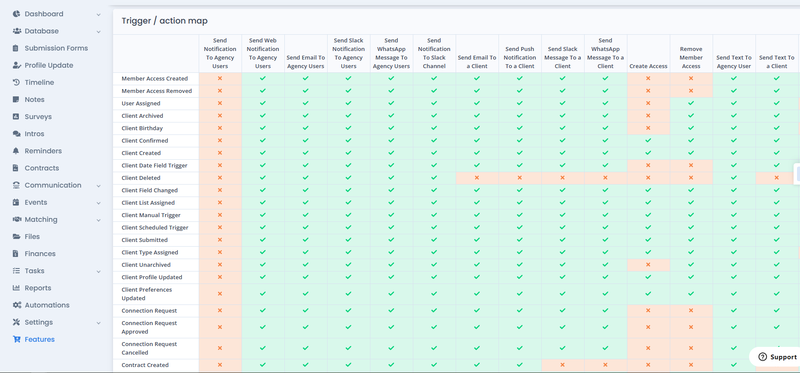
Task: Expand the Settings menu chevron
Action: [x=98, y=322]
